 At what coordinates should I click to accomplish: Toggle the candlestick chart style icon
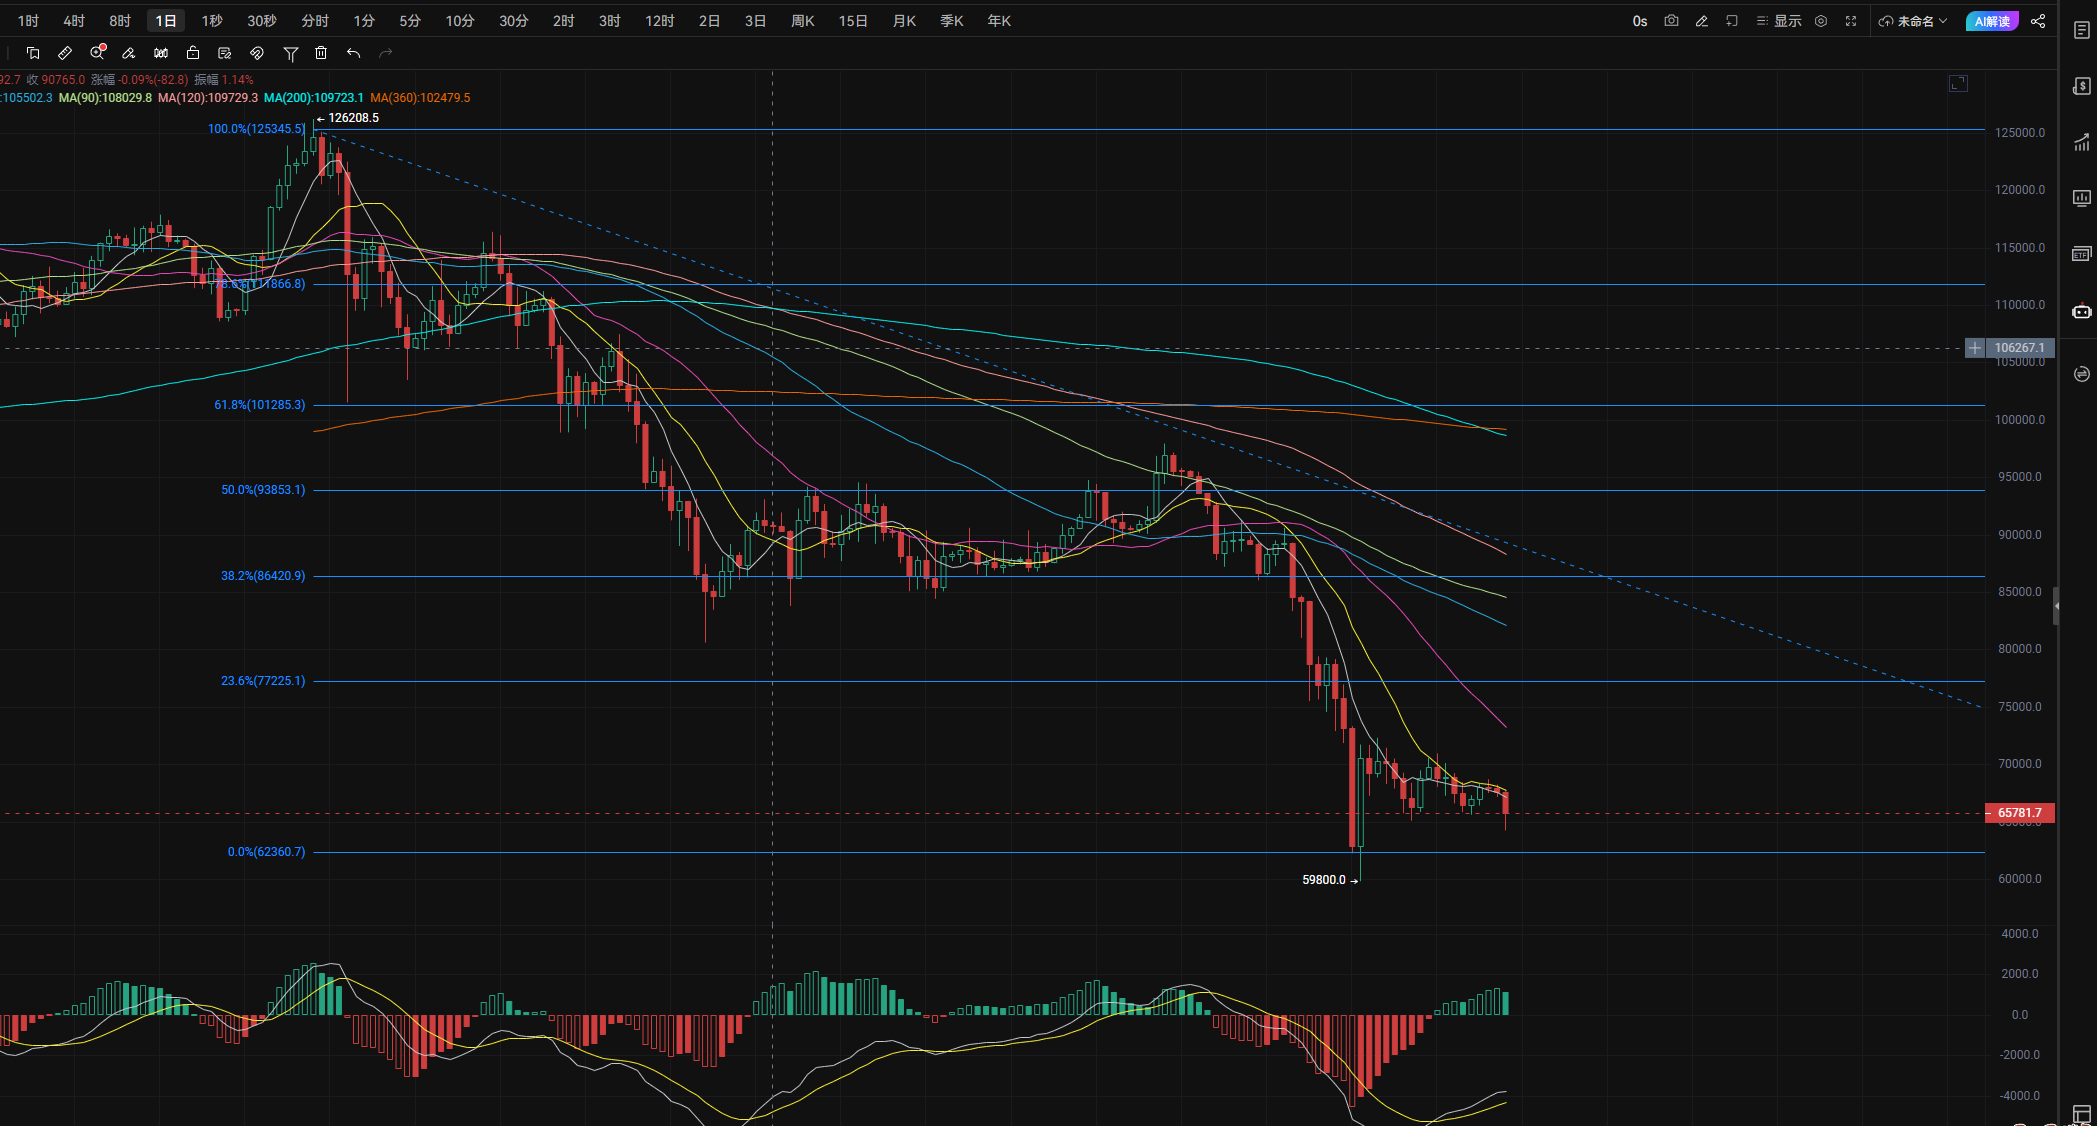tap(161, 53)
